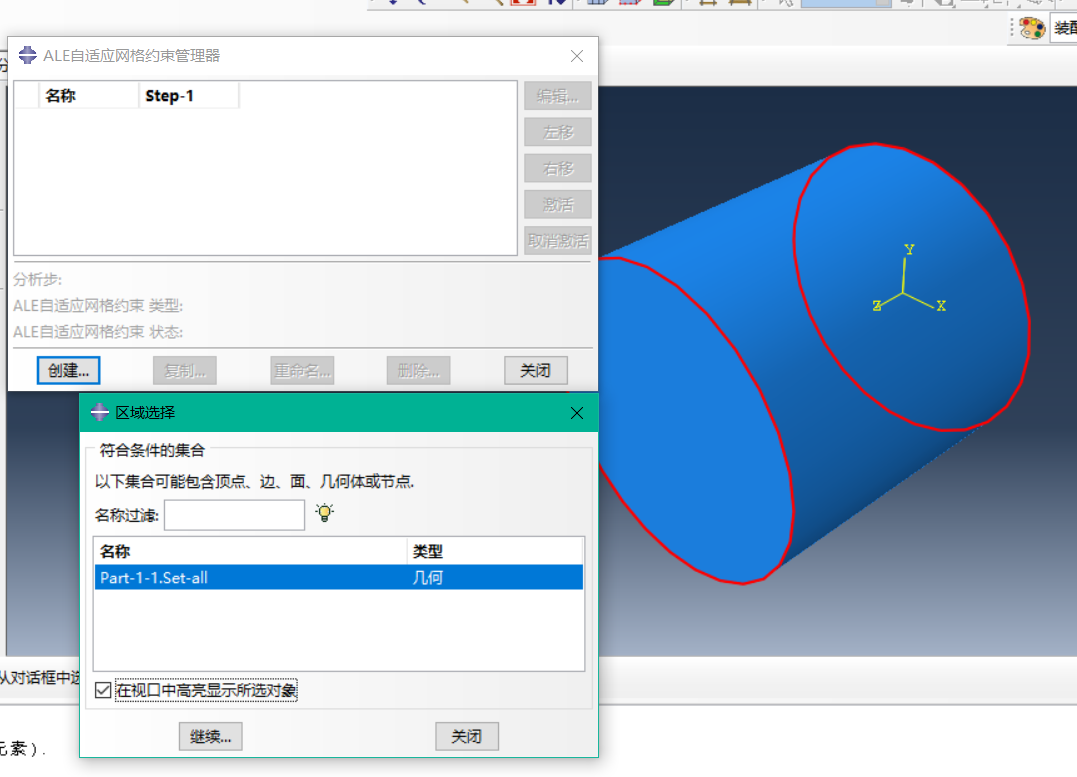Click the Step-1 column header
Screen dimensions: 1077x777
coord(188,96)
